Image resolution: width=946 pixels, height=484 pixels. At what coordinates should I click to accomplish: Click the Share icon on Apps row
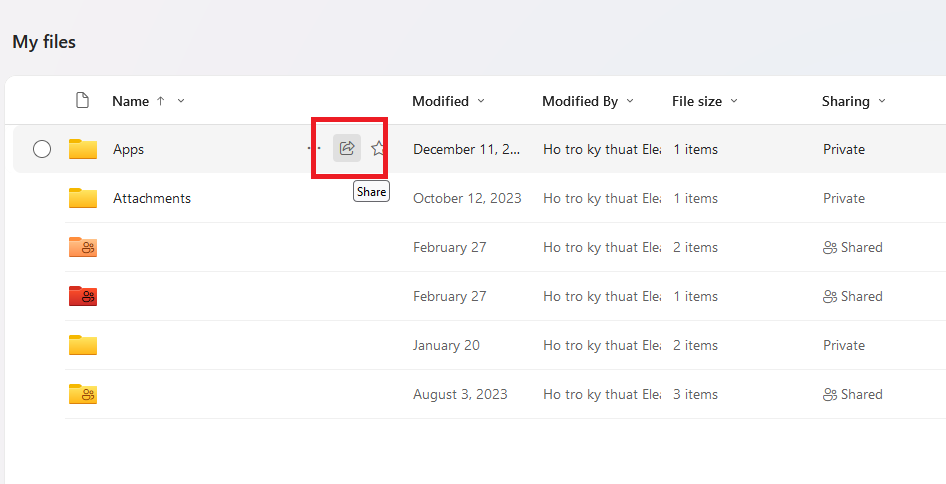click(x=347, y=149)
